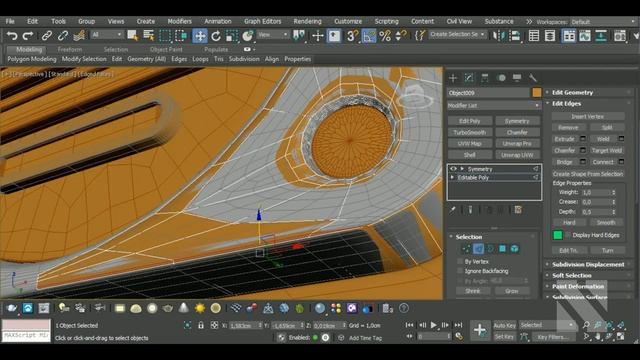Click the Redo arrow icon
640x360 pixels.
pos(28,36)
